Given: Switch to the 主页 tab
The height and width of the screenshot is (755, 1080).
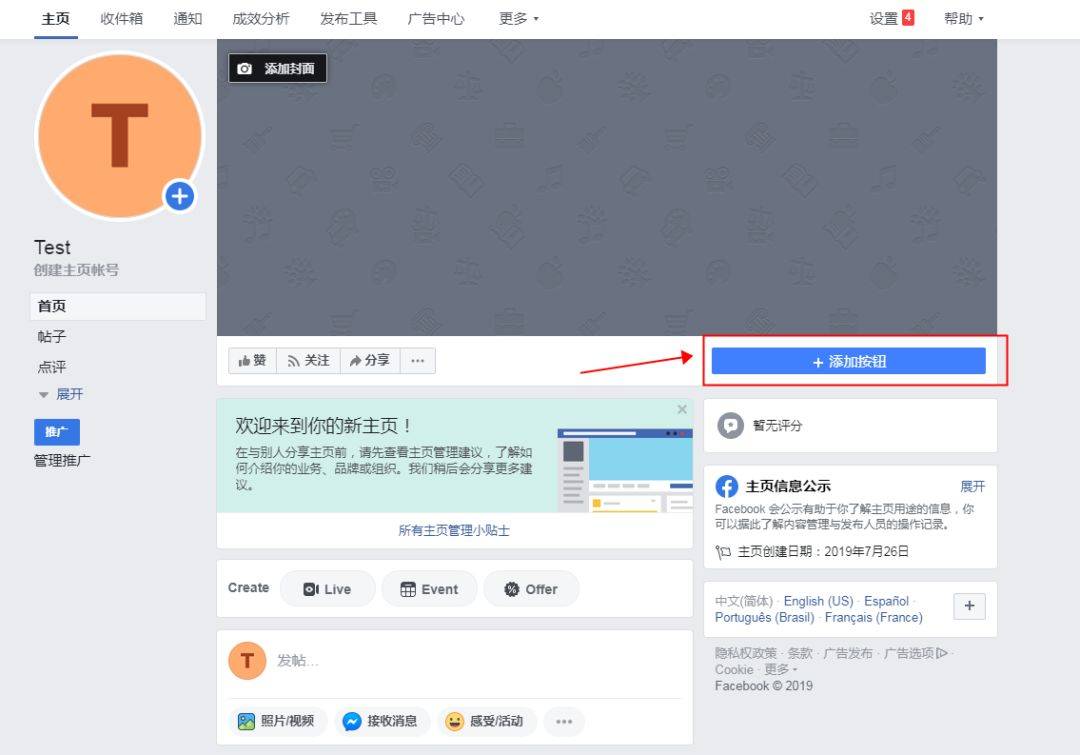Looking at the screenshot, I should pos(56,19).
